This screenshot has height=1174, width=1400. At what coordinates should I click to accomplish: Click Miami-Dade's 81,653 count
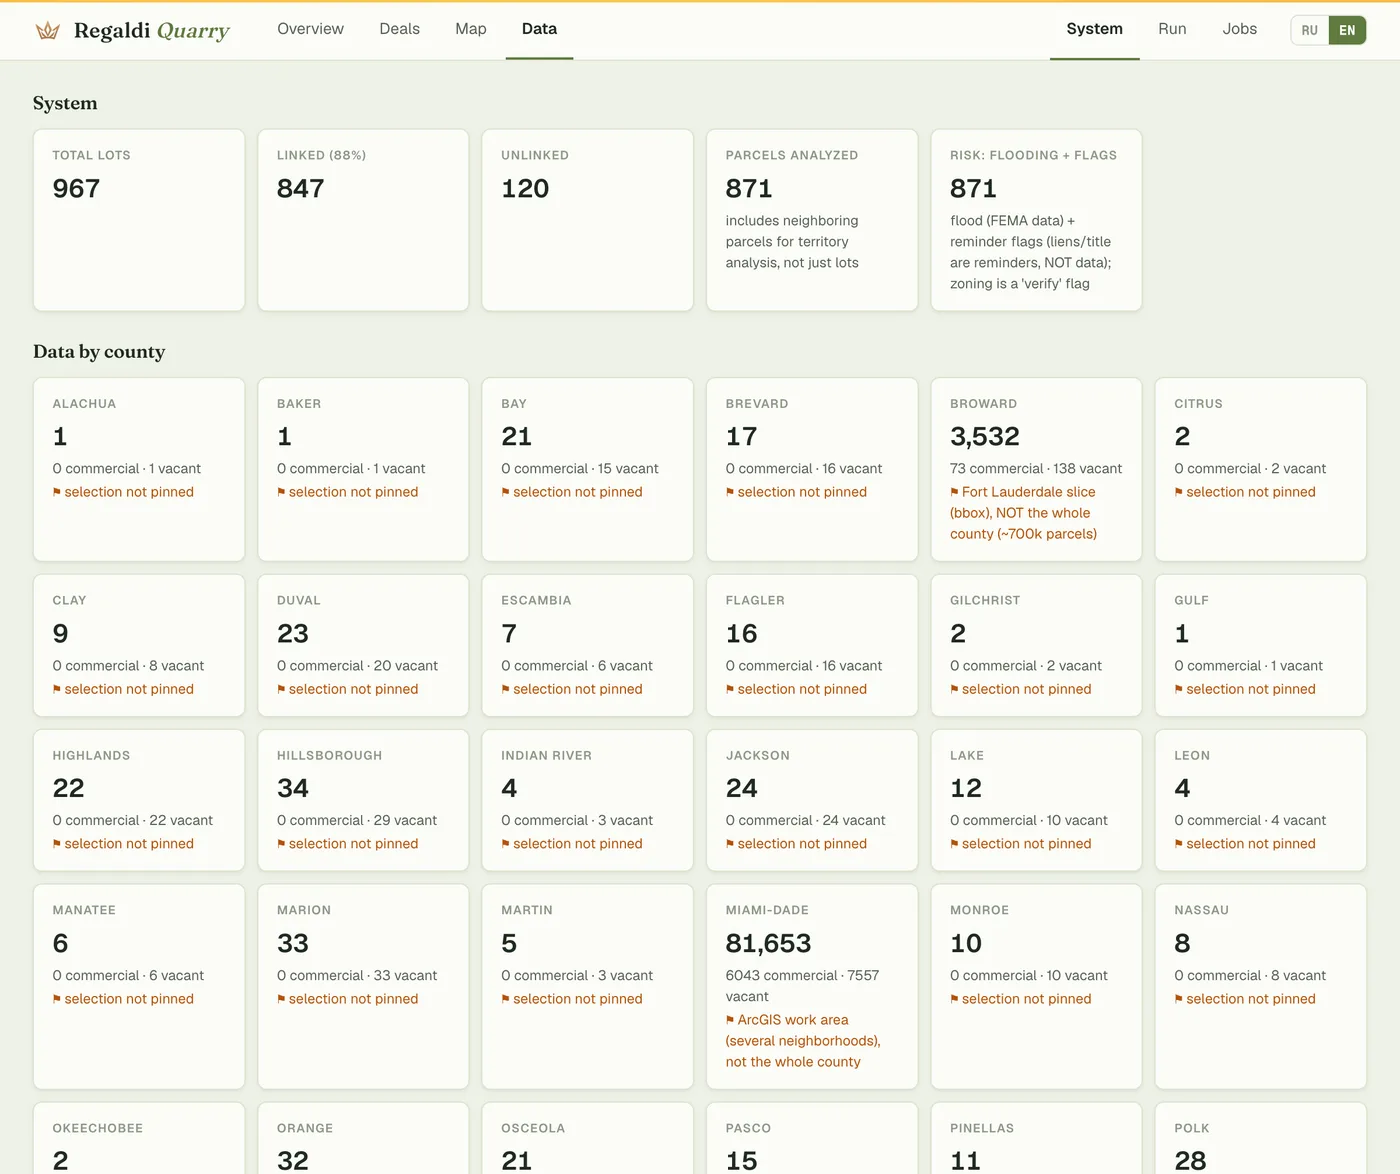768,943
